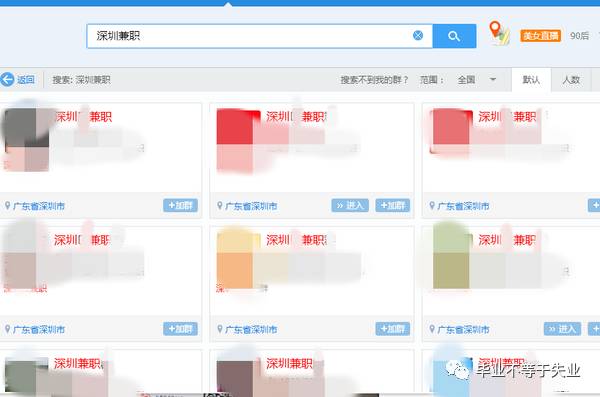Click the 搜索: 深圳兼职 breadcrumb text
Image resolution: width=600 pixels, height=397 pixels.
coord(82,80)
